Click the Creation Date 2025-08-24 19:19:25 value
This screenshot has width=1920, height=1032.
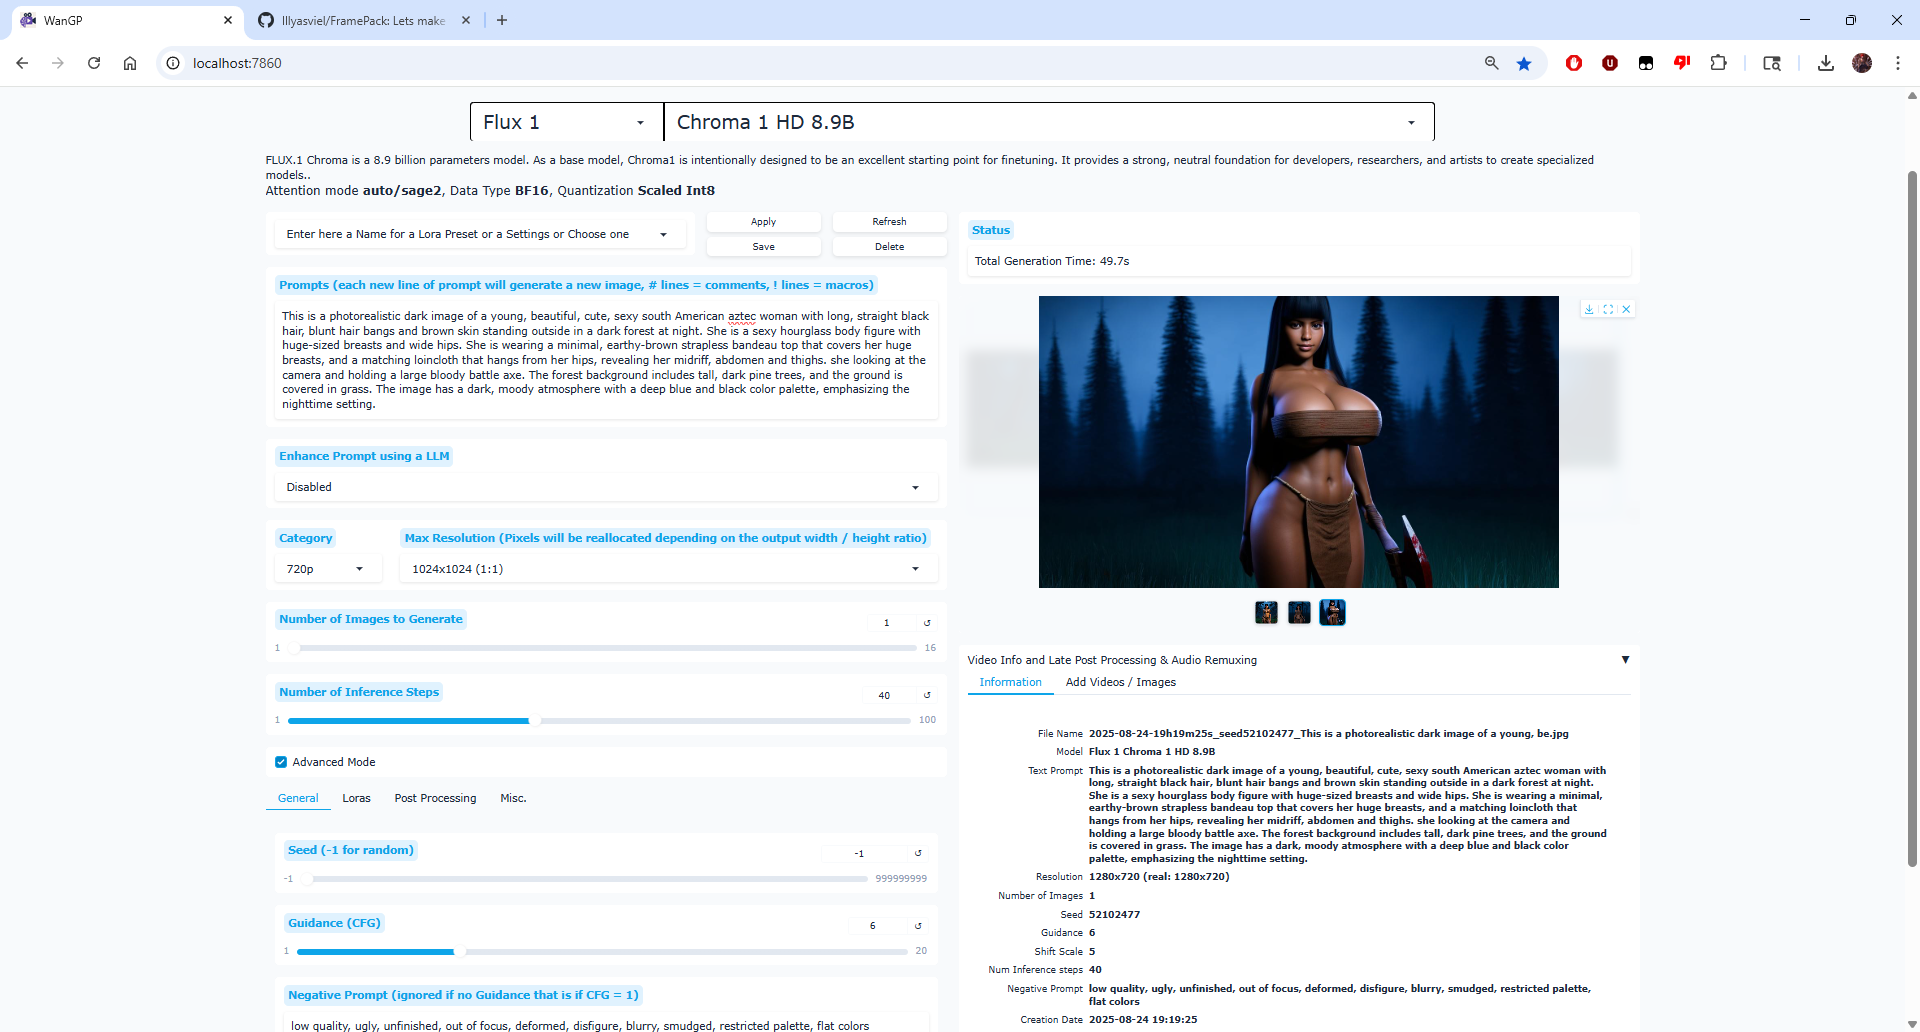pyautogui.click(x=1143, y=1019)
